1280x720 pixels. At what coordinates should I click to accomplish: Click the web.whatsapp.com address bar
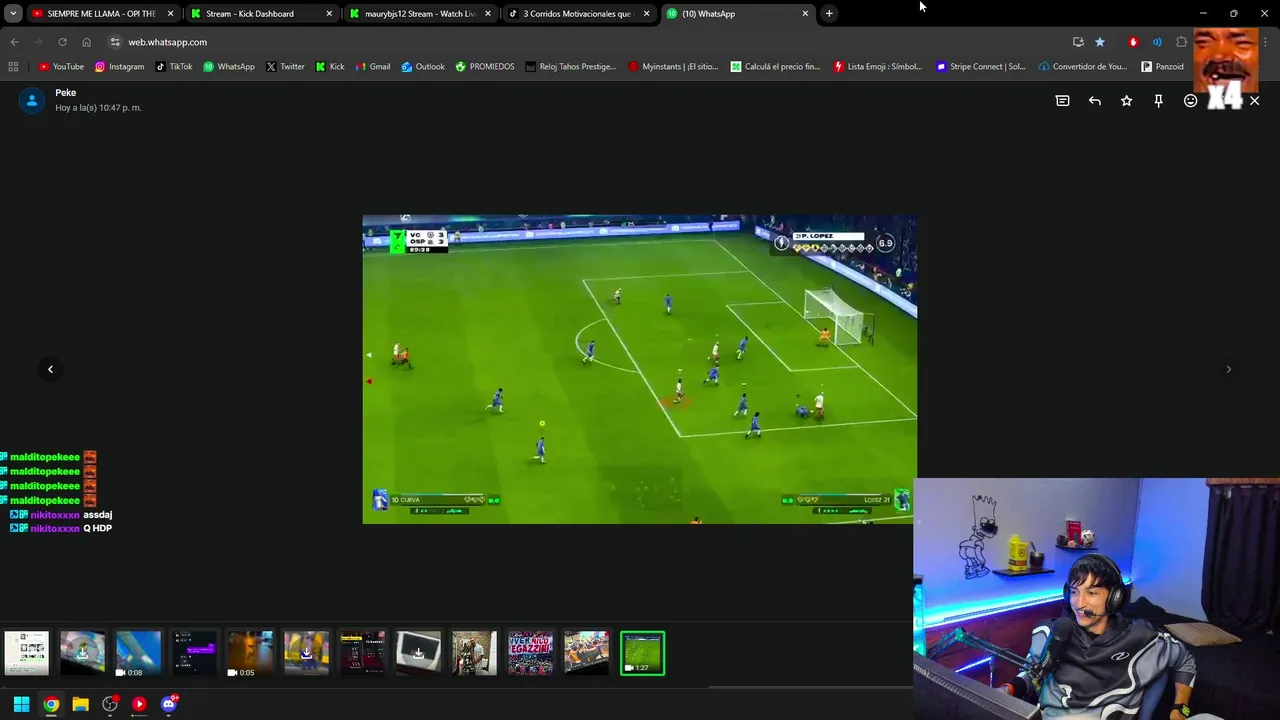click(590, 42)
